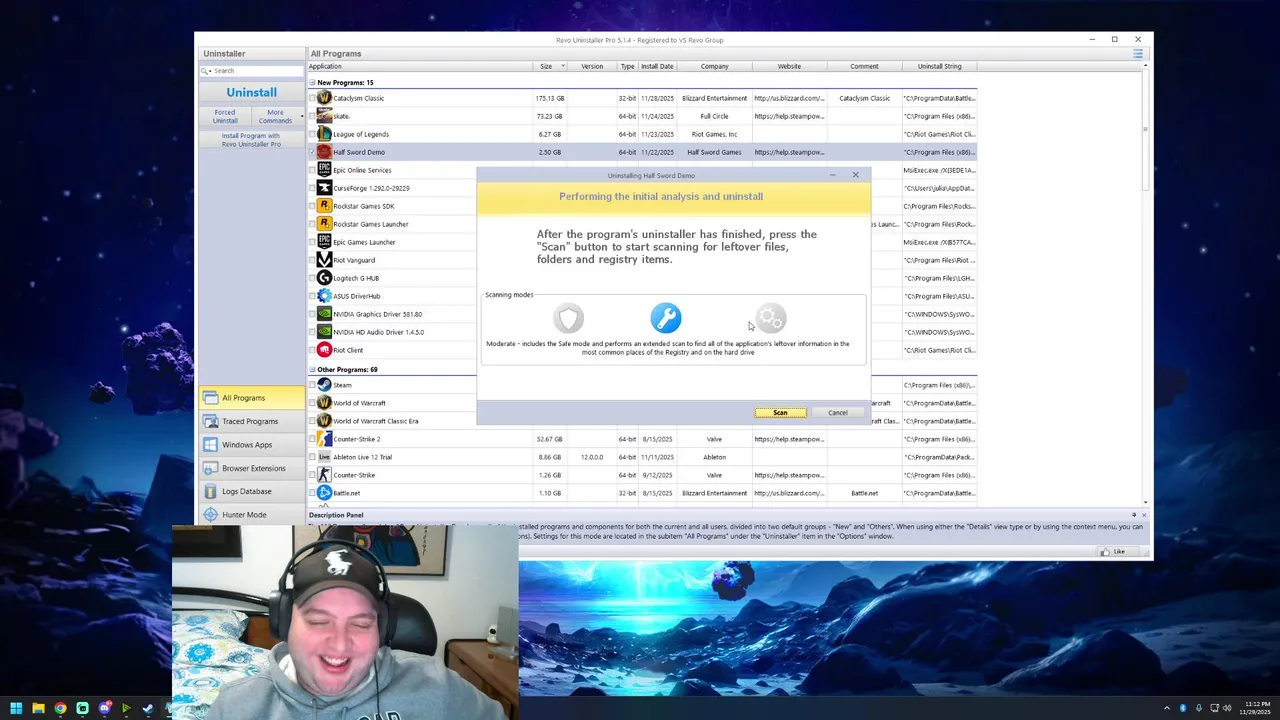Check the Ableton Live 12 Trial checkbox
This screenshot has width=1280, height=720.
(312, 457)
